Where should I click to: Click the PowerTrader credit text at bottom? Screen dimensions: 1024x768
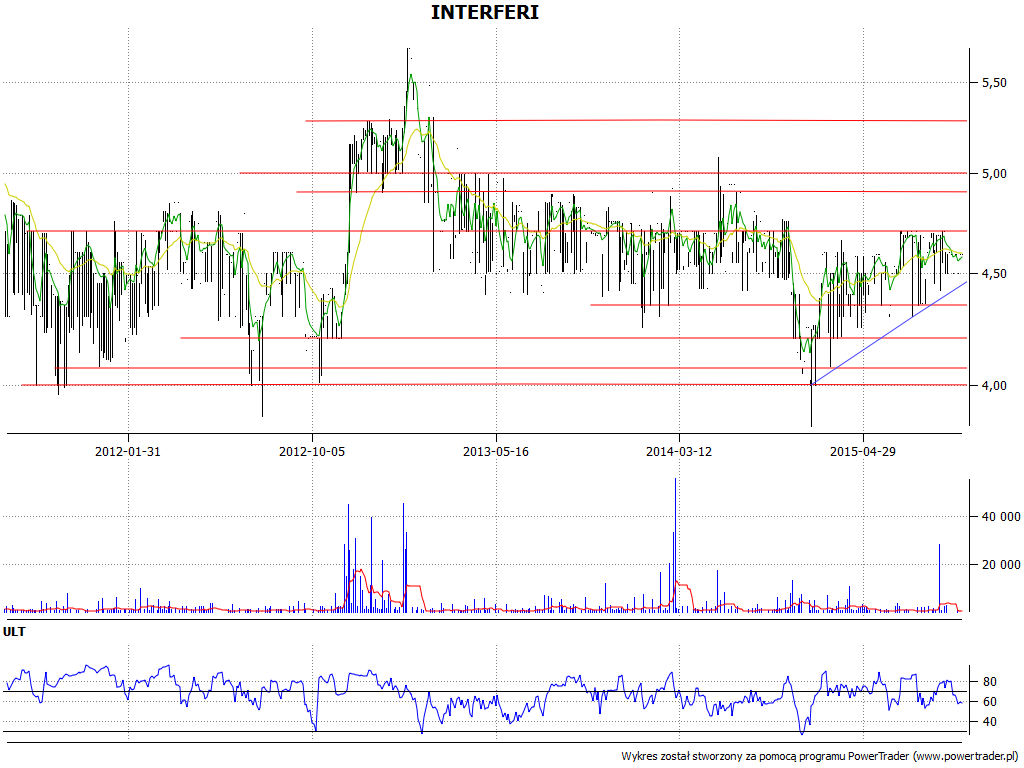tap(820, 756)
